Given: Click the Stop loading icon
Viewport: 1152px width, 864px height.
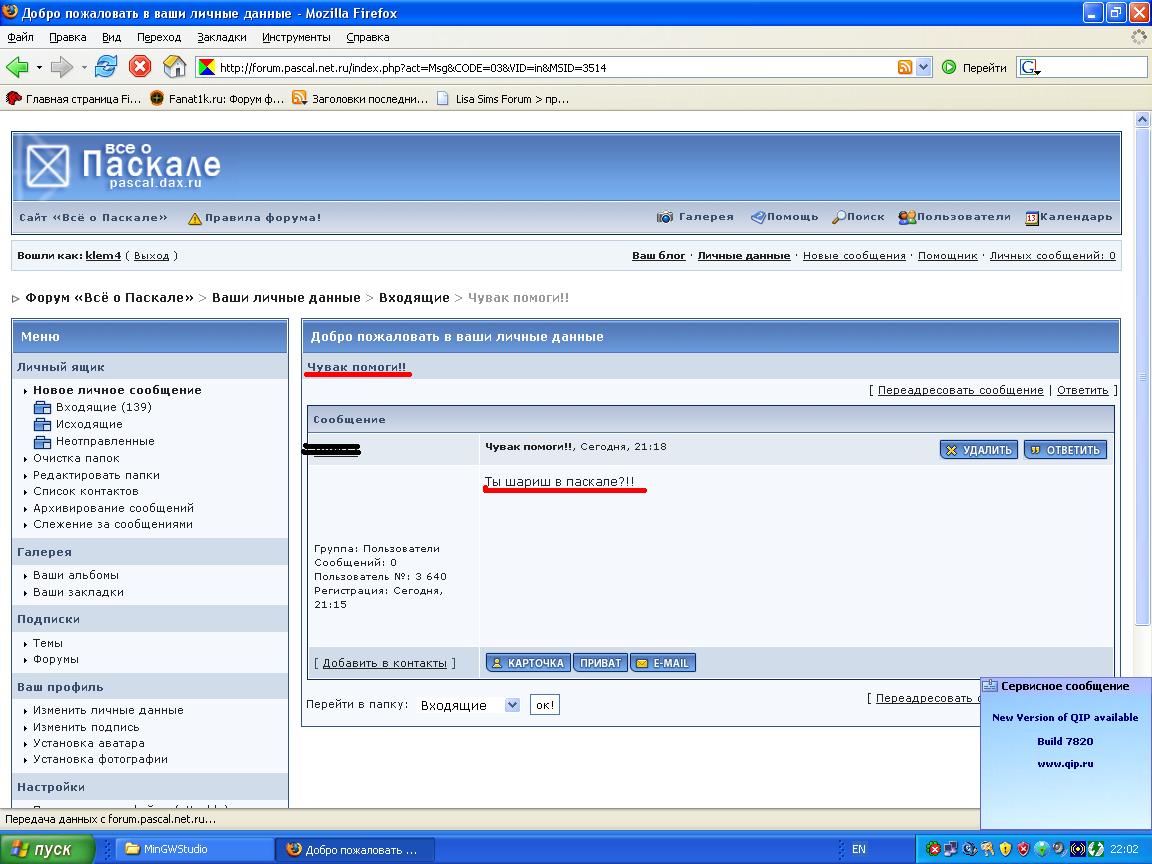Looking at the screenshot, I should coord(140,67).
